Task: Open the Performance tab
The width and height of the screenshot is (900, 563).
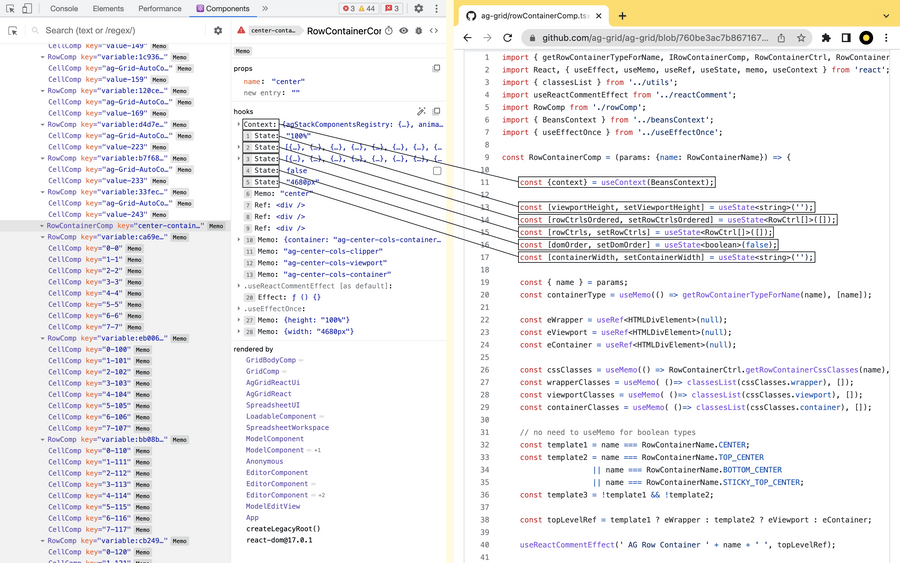Action: [160, 8]
